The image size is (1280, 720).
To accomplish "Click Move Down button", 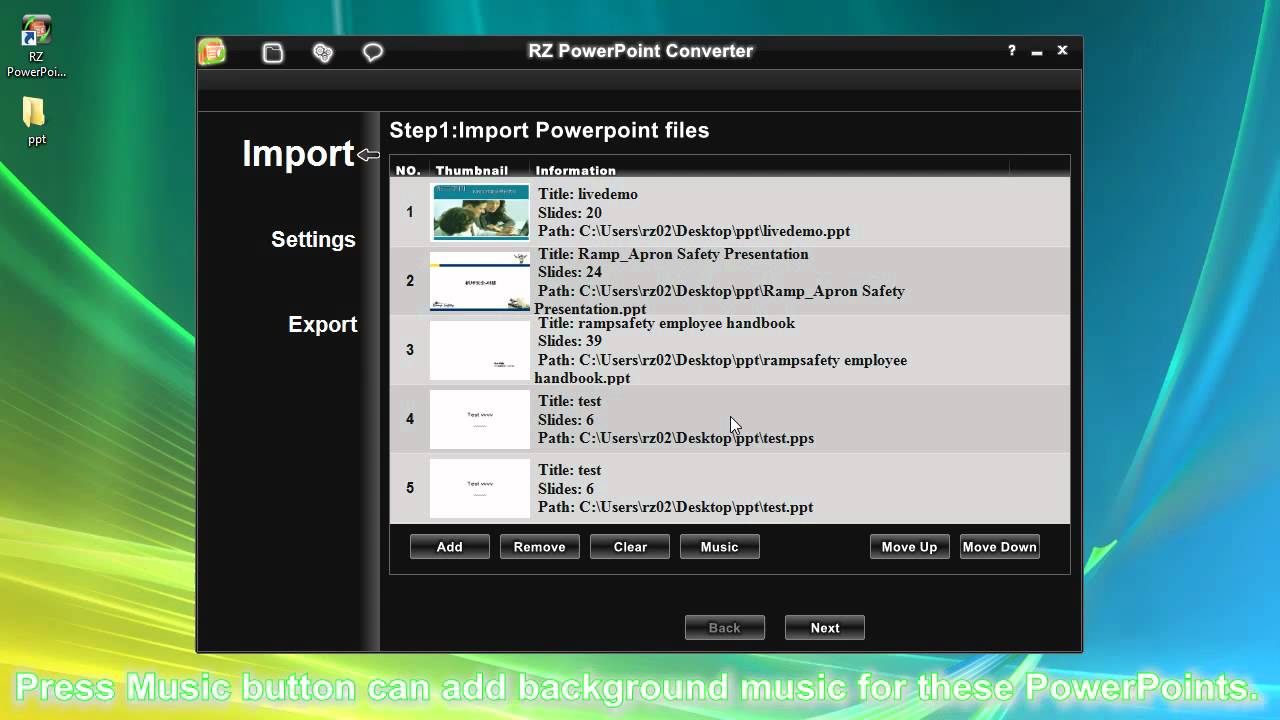I will 1000,547.
